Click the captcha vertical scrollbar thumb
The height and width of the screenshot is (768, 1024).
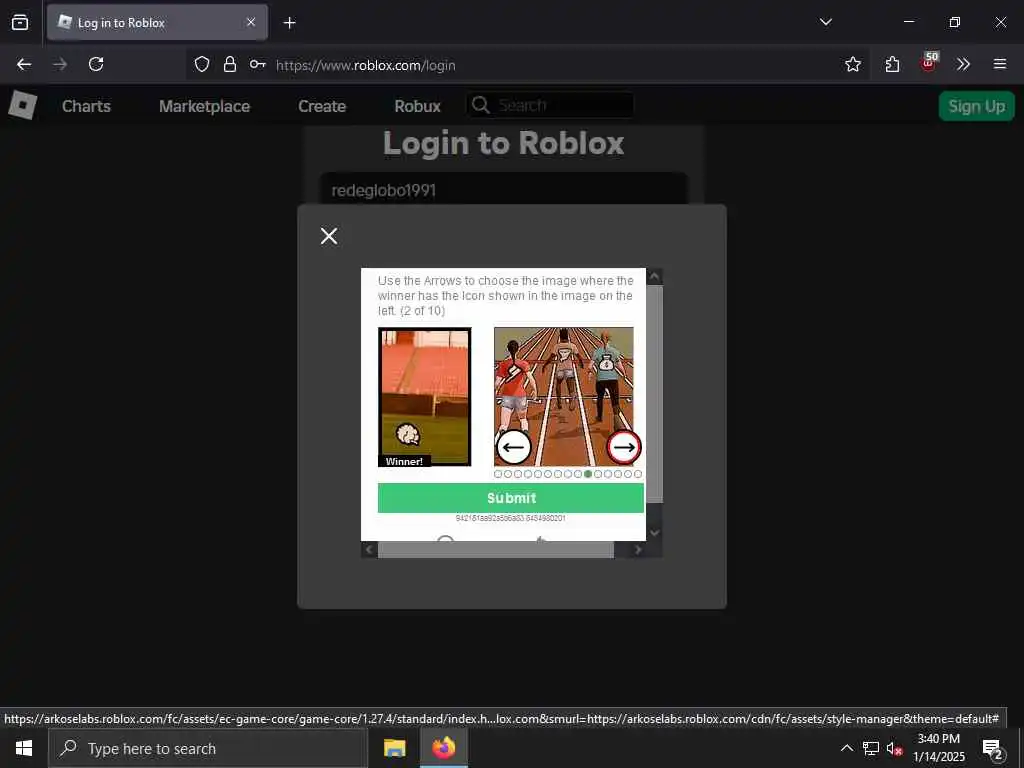point(654,394)
